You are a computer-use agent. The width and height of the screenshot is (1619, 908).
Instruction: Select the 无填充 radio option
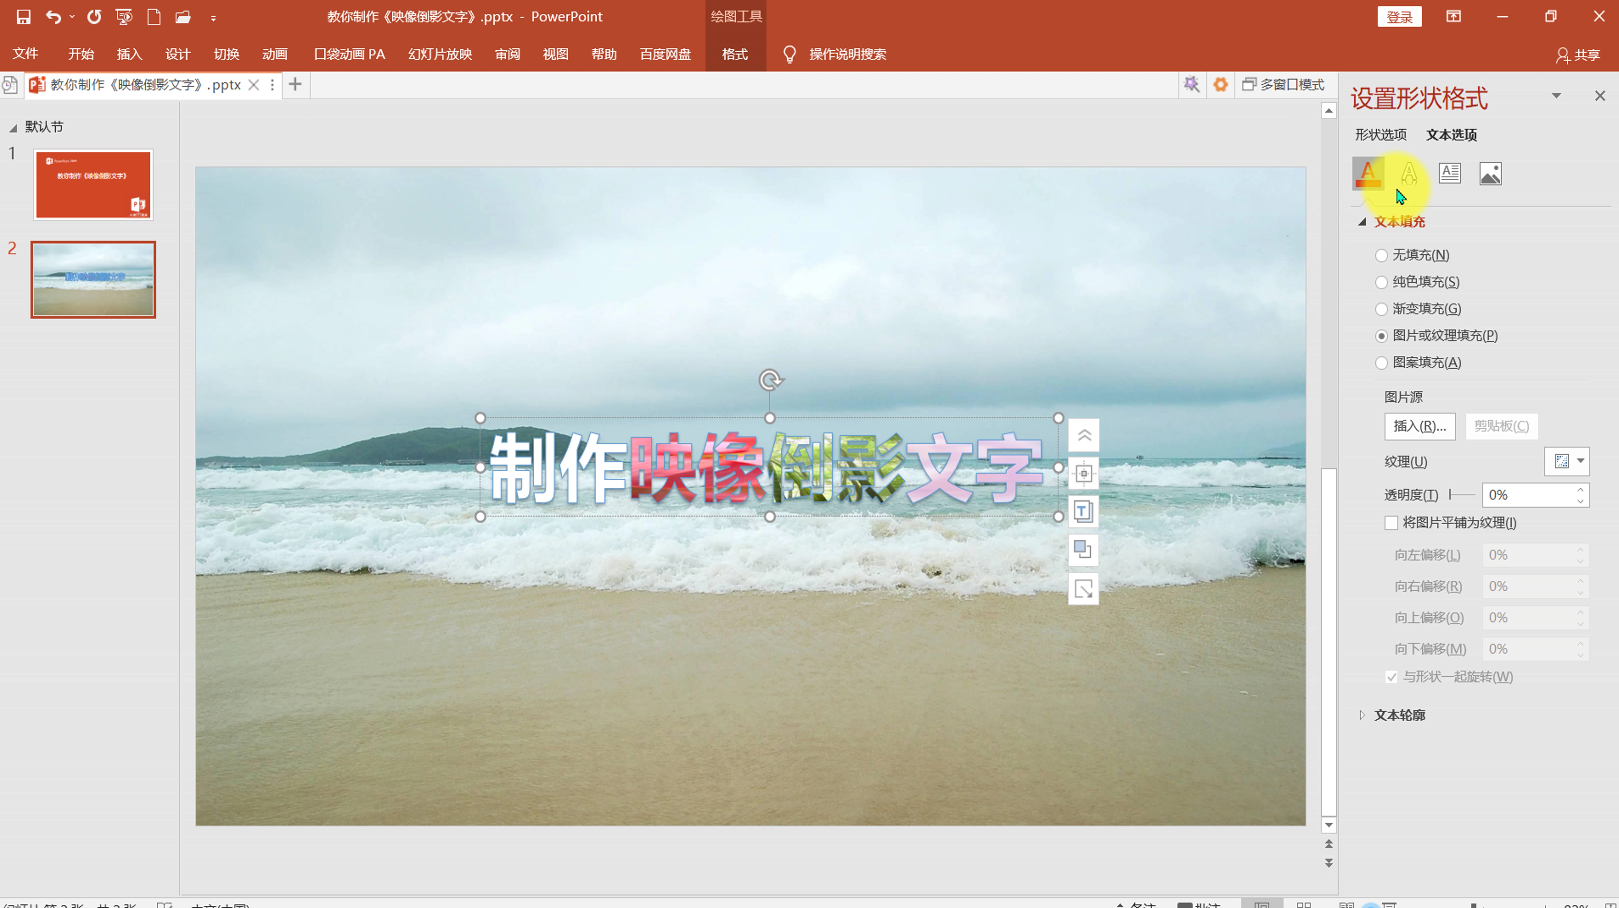[1381, 256]
